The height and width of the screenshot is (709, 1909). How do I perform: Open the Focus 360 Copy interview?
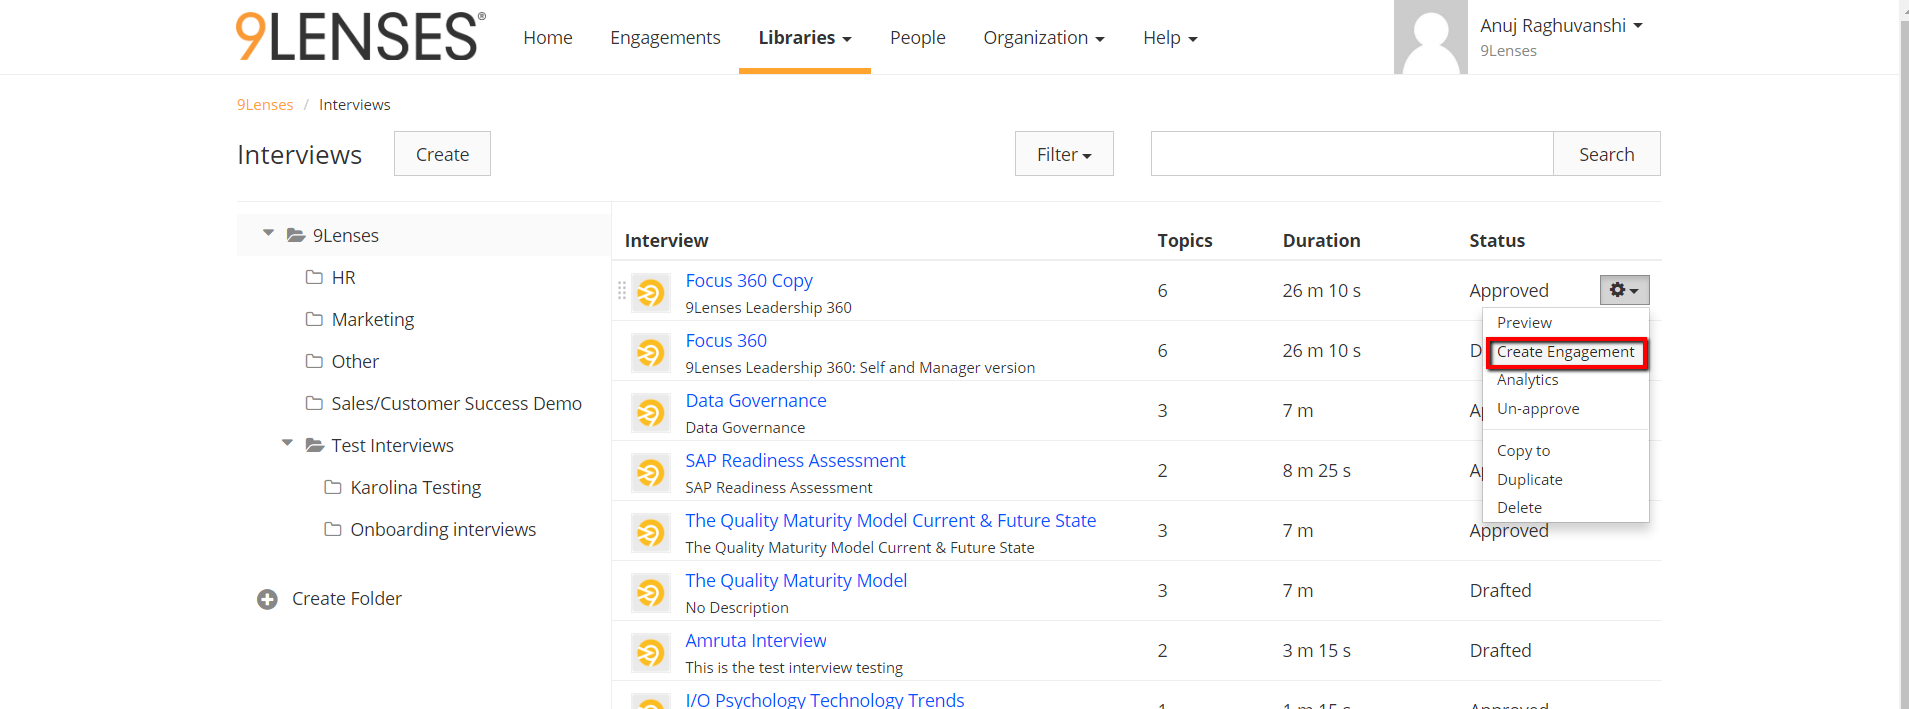[749, 281]
